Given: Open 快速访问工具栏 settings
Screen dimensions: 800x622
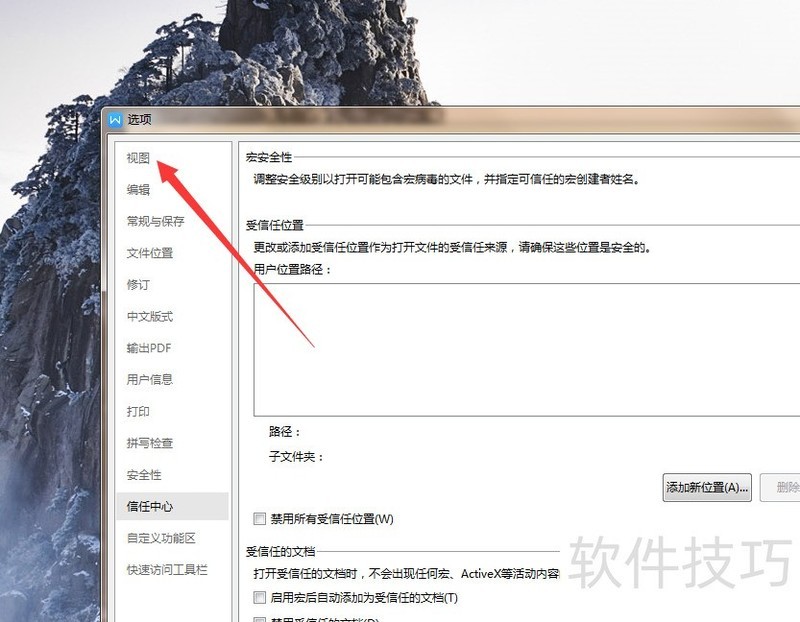Looking at the screenshot, I should [167, 569].
